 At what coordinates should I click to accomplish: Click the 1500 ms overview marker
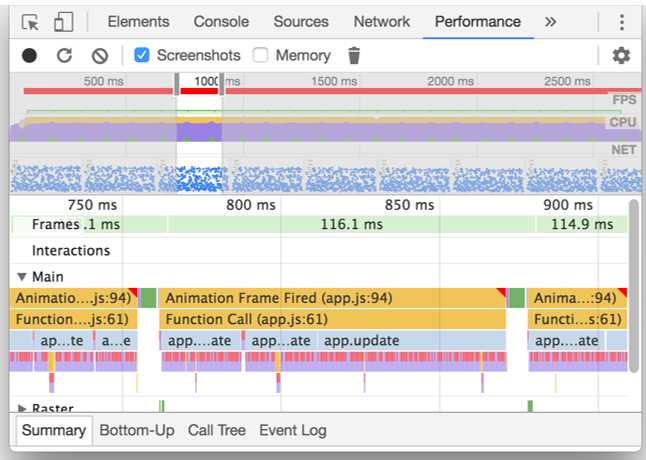click(x=334, y=81)
